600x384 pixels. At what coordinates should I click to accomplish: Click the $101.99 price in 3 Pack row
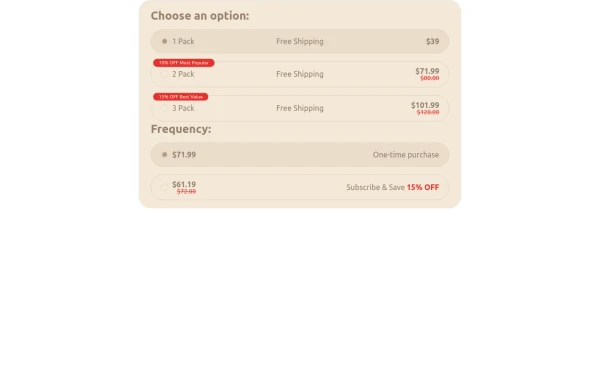(x=425, y=105)
